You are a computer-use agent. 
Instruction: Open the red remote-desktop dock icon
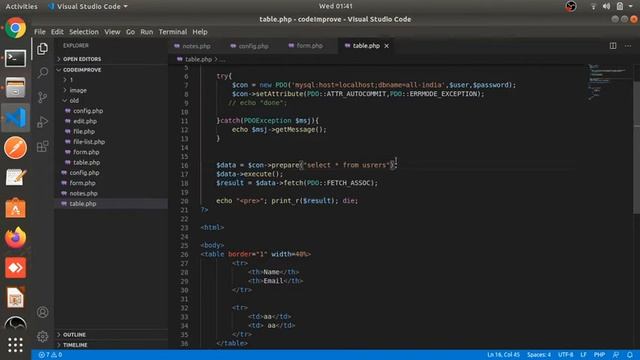click(16, 268)
